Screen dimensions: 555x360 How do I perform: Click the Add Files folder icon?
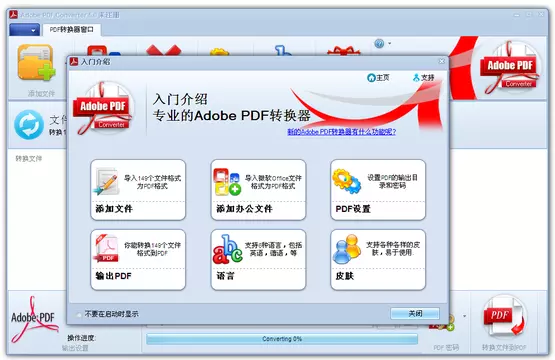tap(36, 63)
